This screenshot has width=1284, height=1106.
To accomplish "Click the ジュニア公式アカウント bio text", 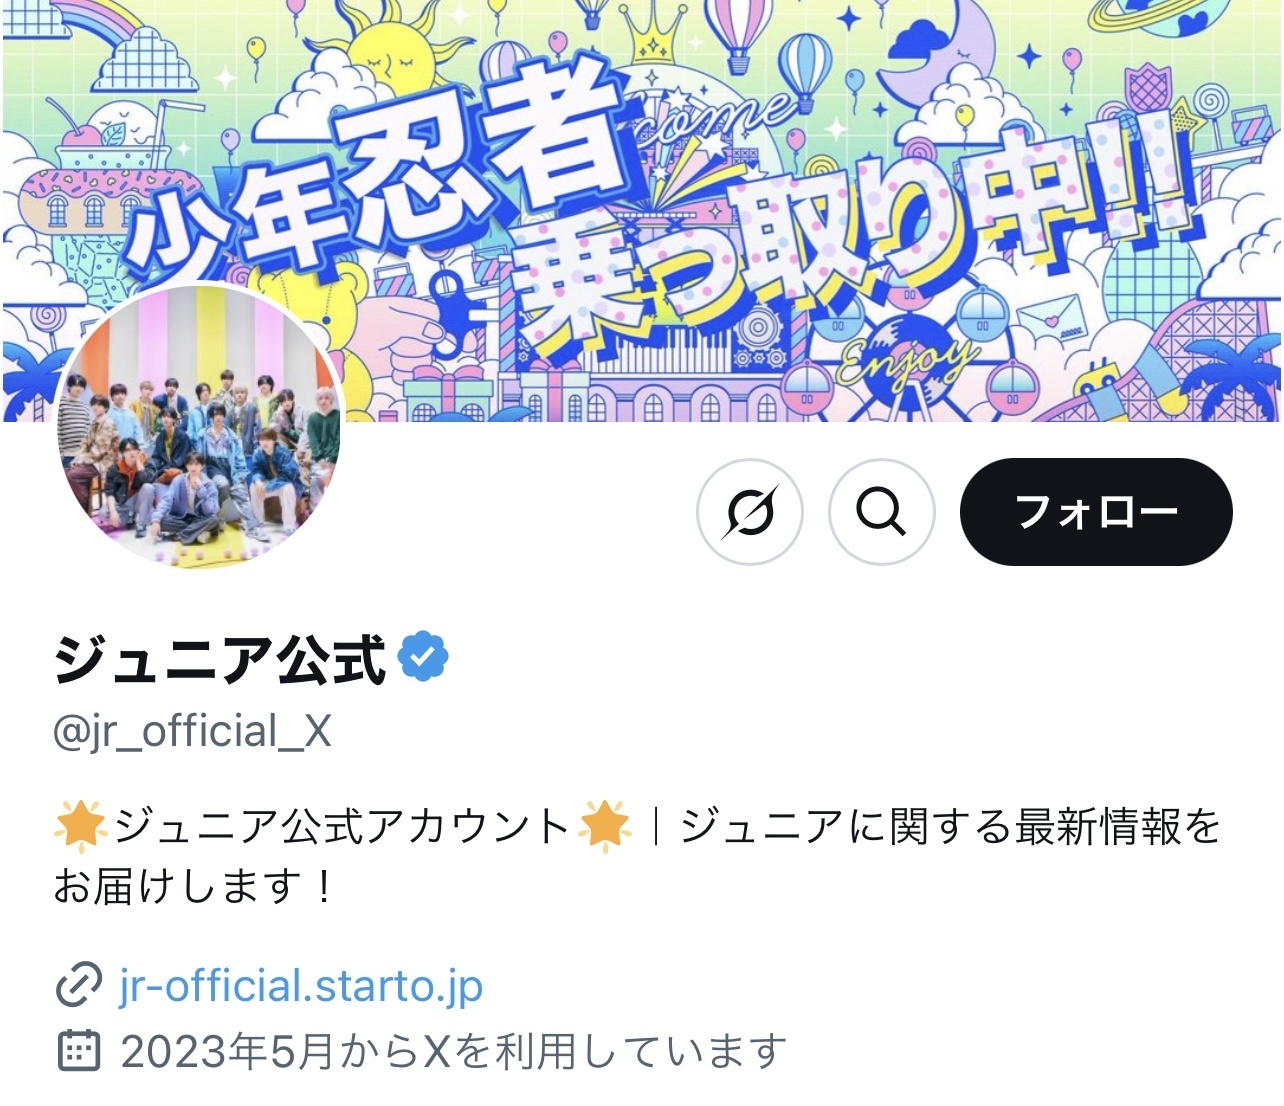I will click(342, 827).
